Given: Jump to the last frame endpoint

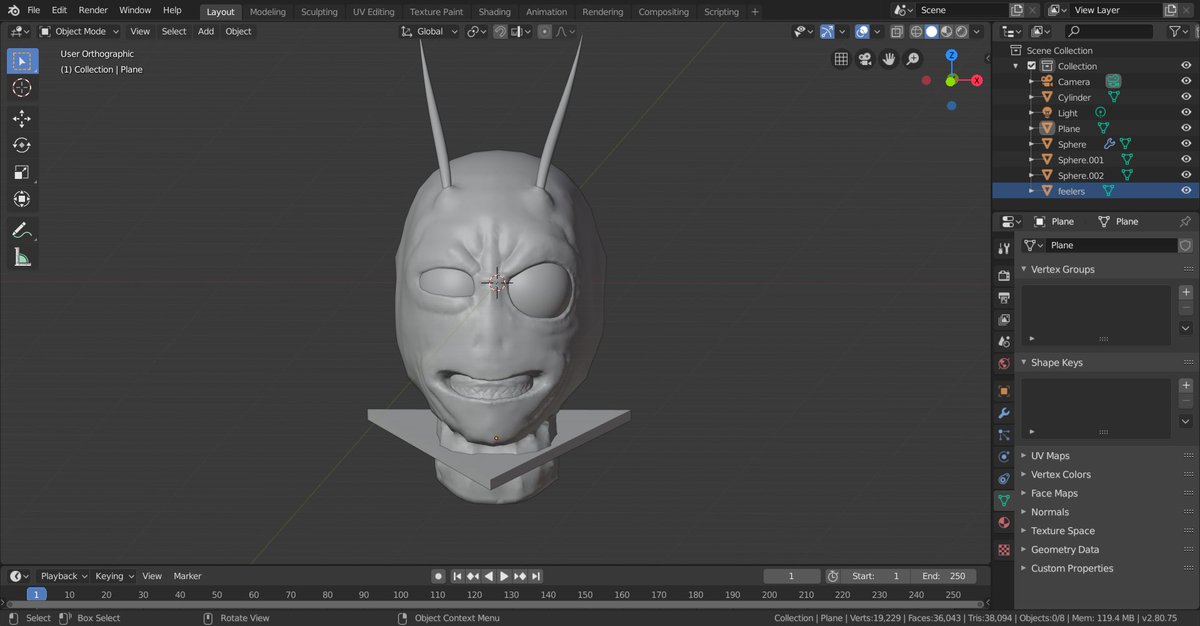Looking at the screenshot, I should pos(536,576).
